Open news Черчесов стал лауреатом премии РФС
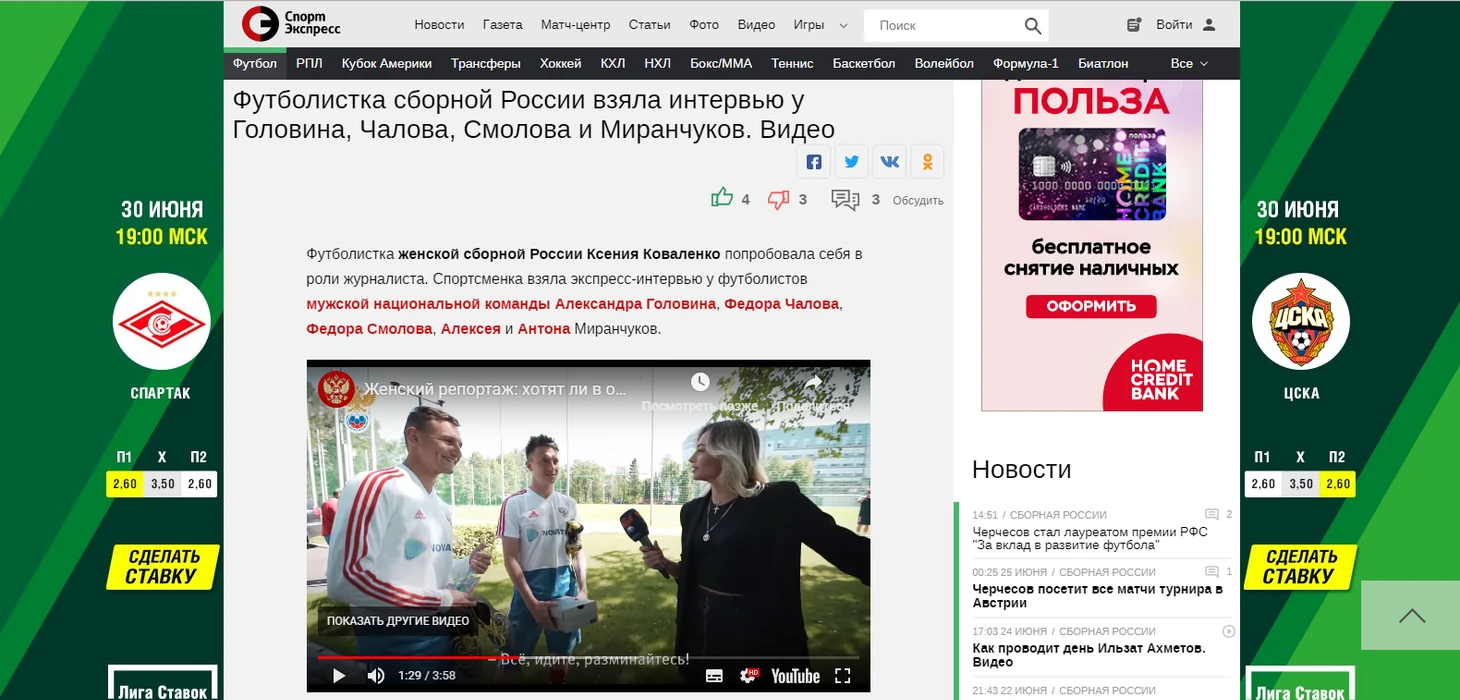1460x700 pixels. tap(1090, 539)
